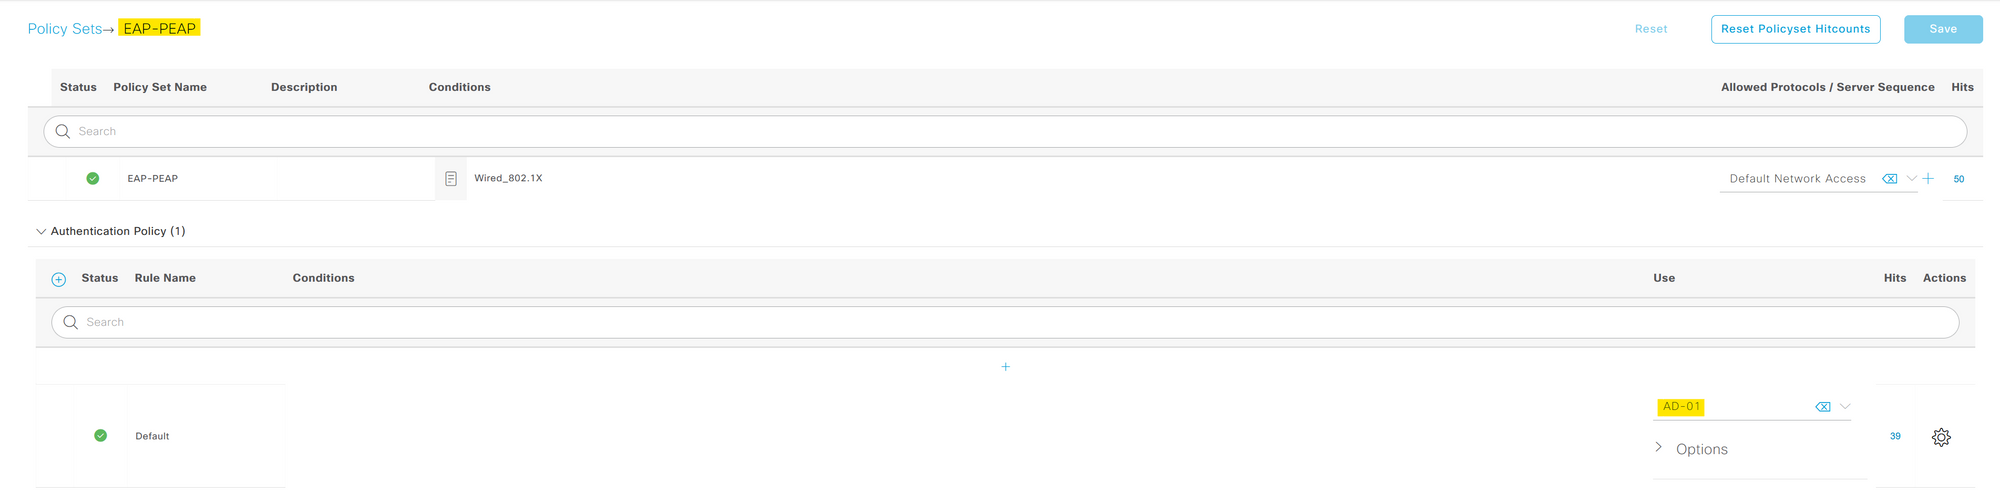This screenshot has height=494, width=2000.
Task: Open the Default Network Access dropdown arrow
Action: pyautogui.click(x=1911, y=179)
